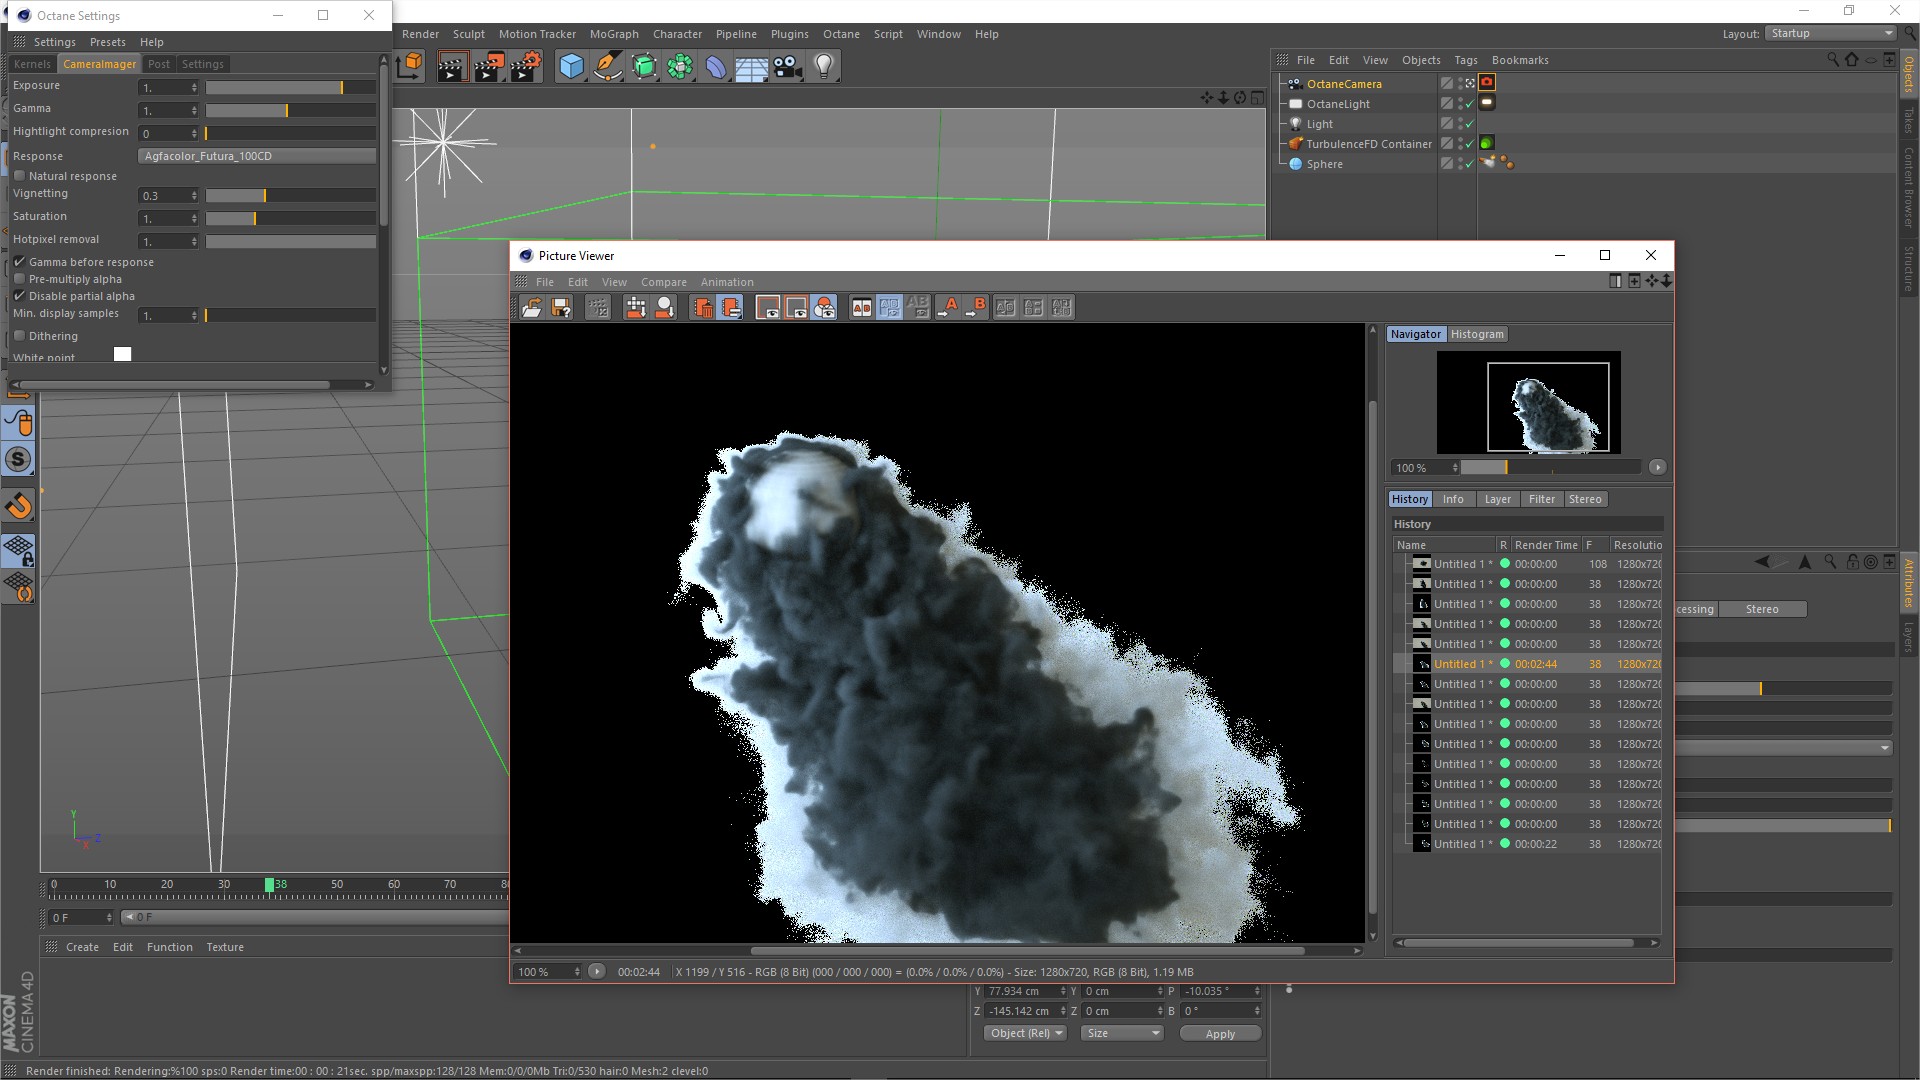Click the light bulb icon in main toolbar
This screenshot has height=1080, width=1920.
tap(823, 67)
